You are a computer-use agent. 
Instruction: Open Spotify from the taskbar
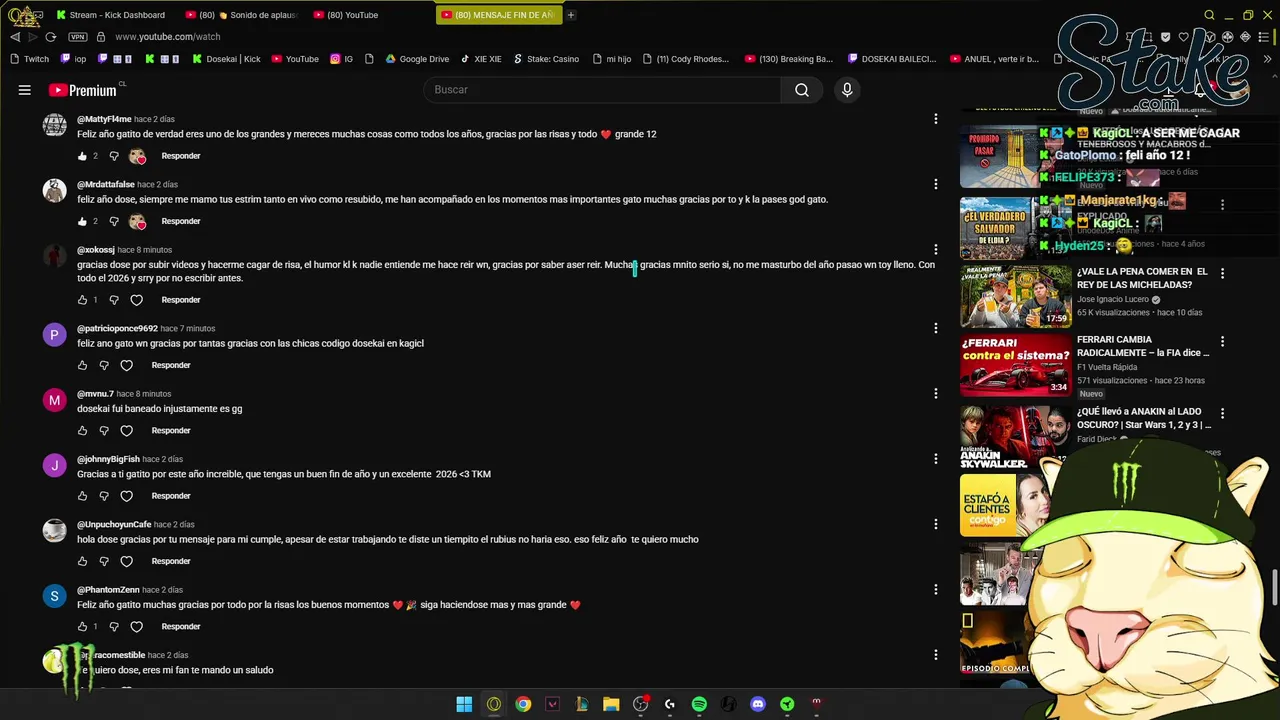pos(699,704)
